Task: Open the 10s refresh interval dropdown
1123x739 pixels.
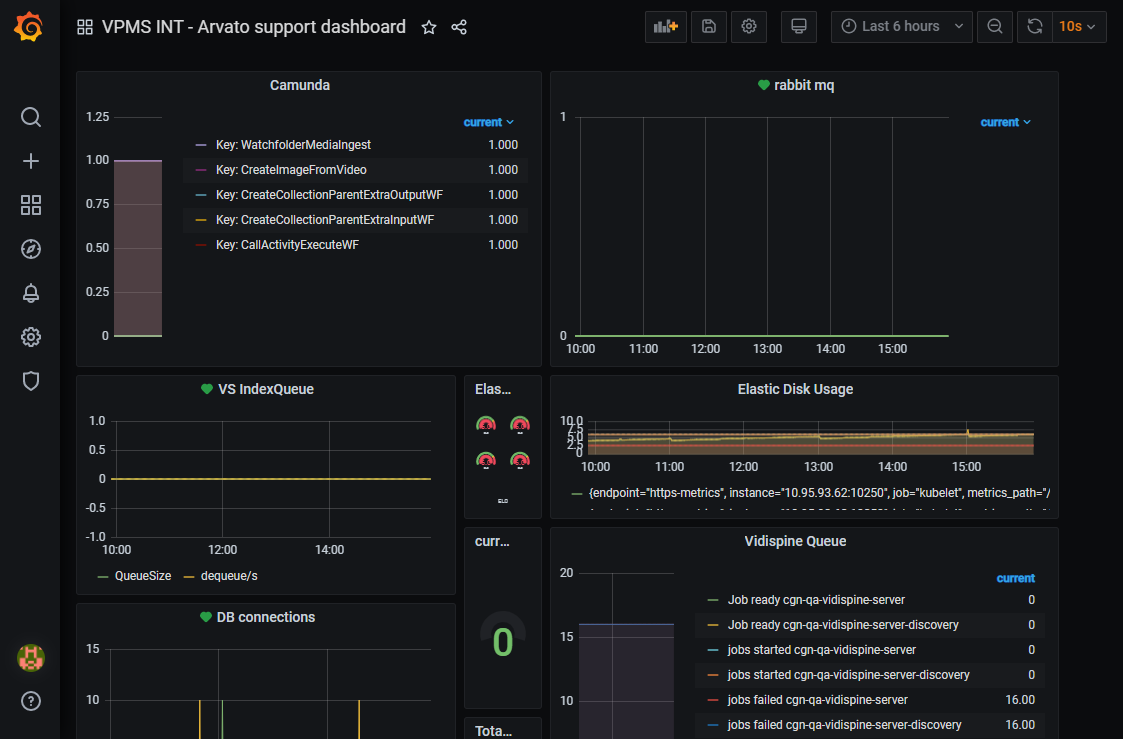Action: click(1078, 26)
